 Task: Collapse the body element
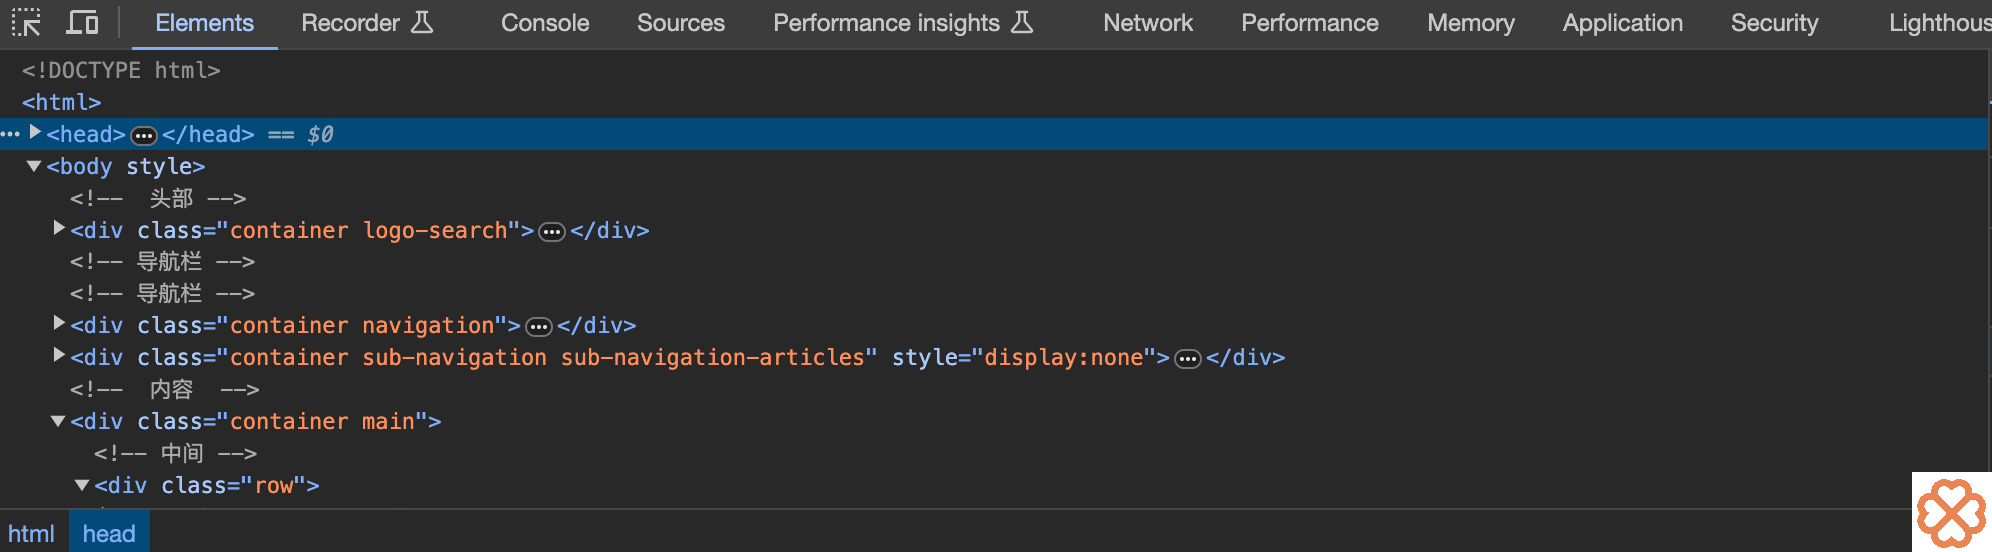(x=34, y=166)
